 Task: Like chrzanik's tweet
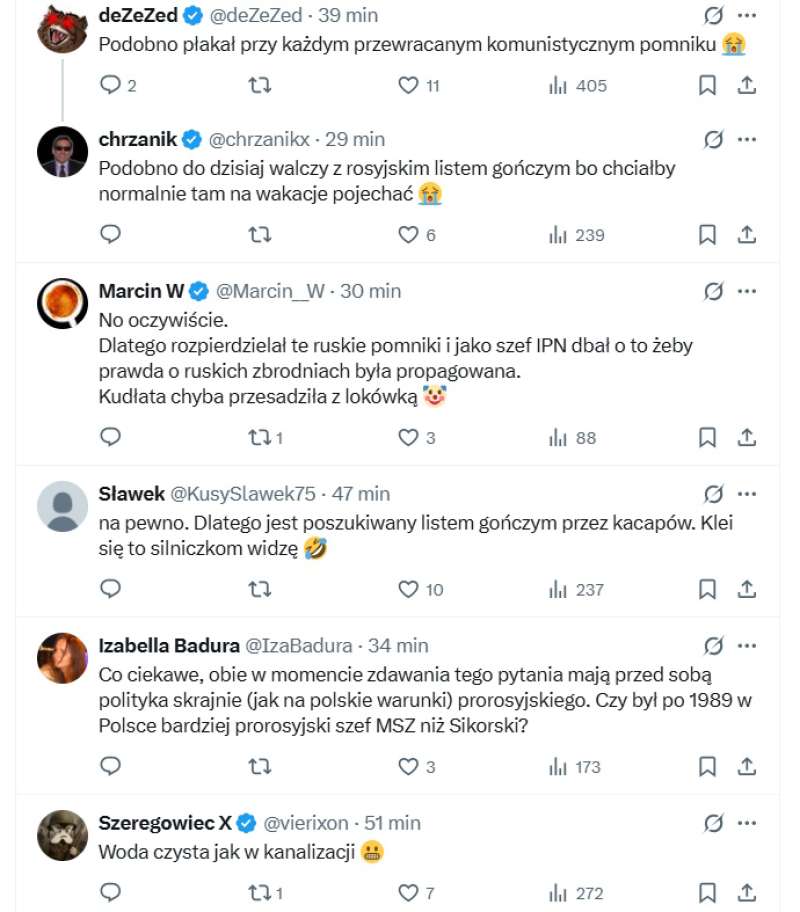coord(408,235)
